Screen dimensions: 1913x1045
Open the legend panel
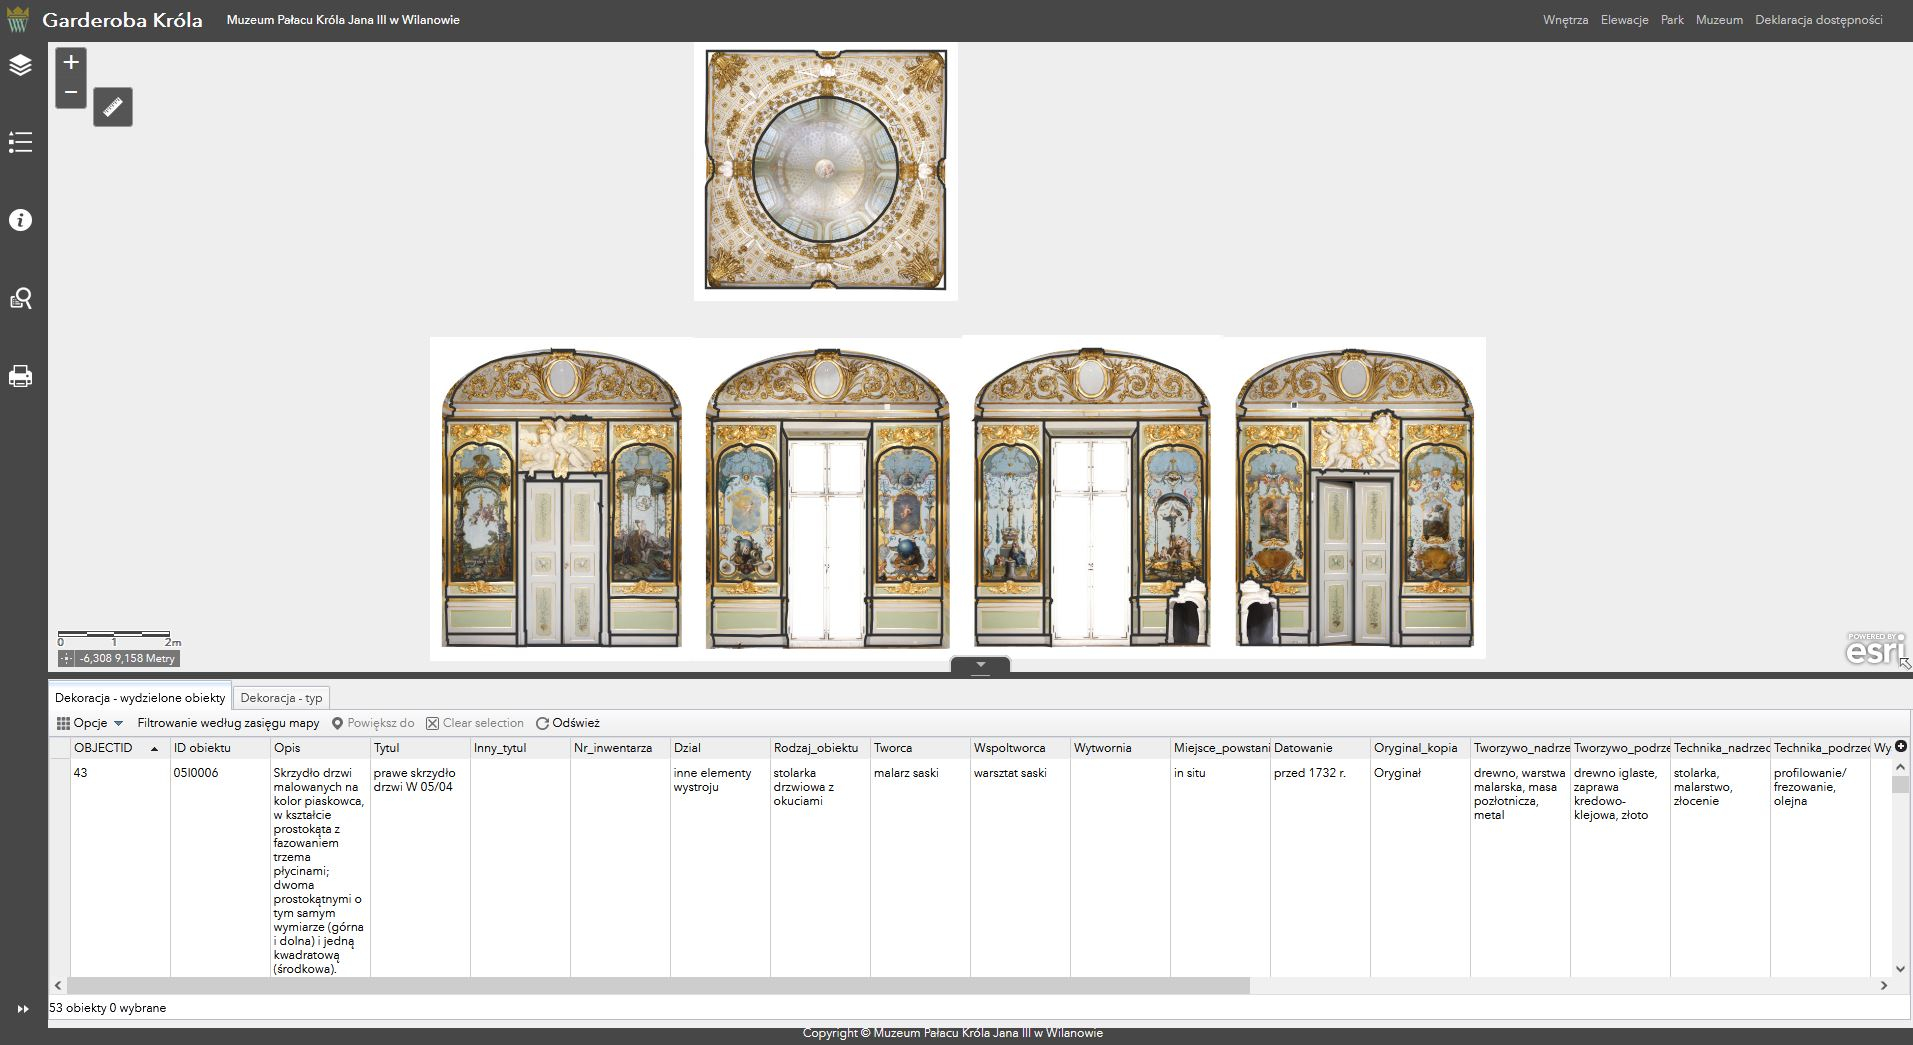point(21,143)
